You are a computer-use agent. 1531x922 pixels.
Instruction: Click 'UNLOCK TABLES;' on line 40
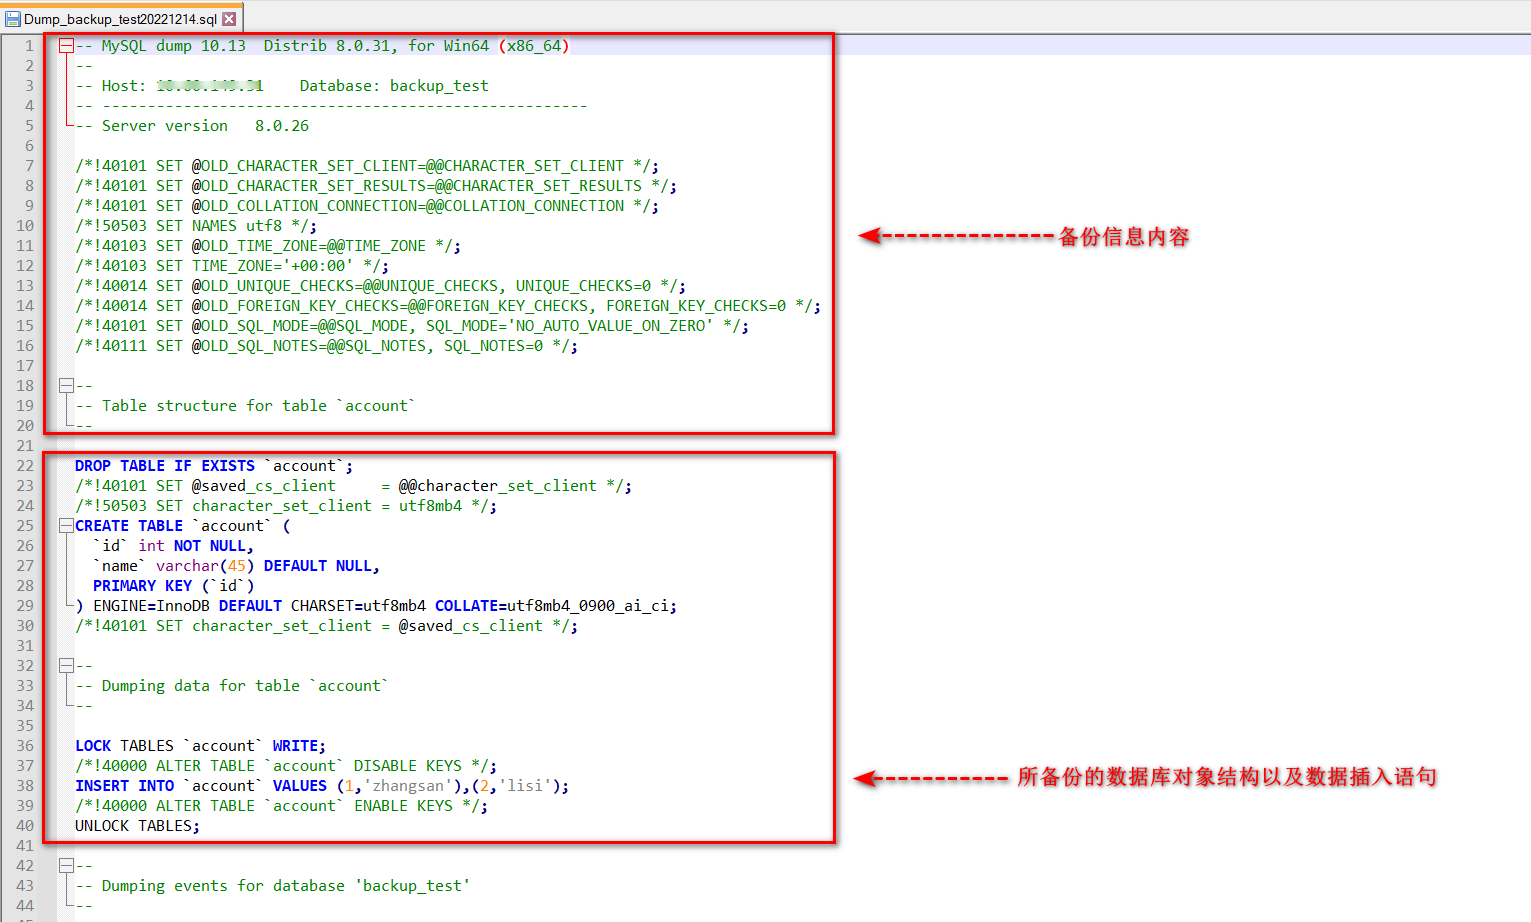point(137,826)
